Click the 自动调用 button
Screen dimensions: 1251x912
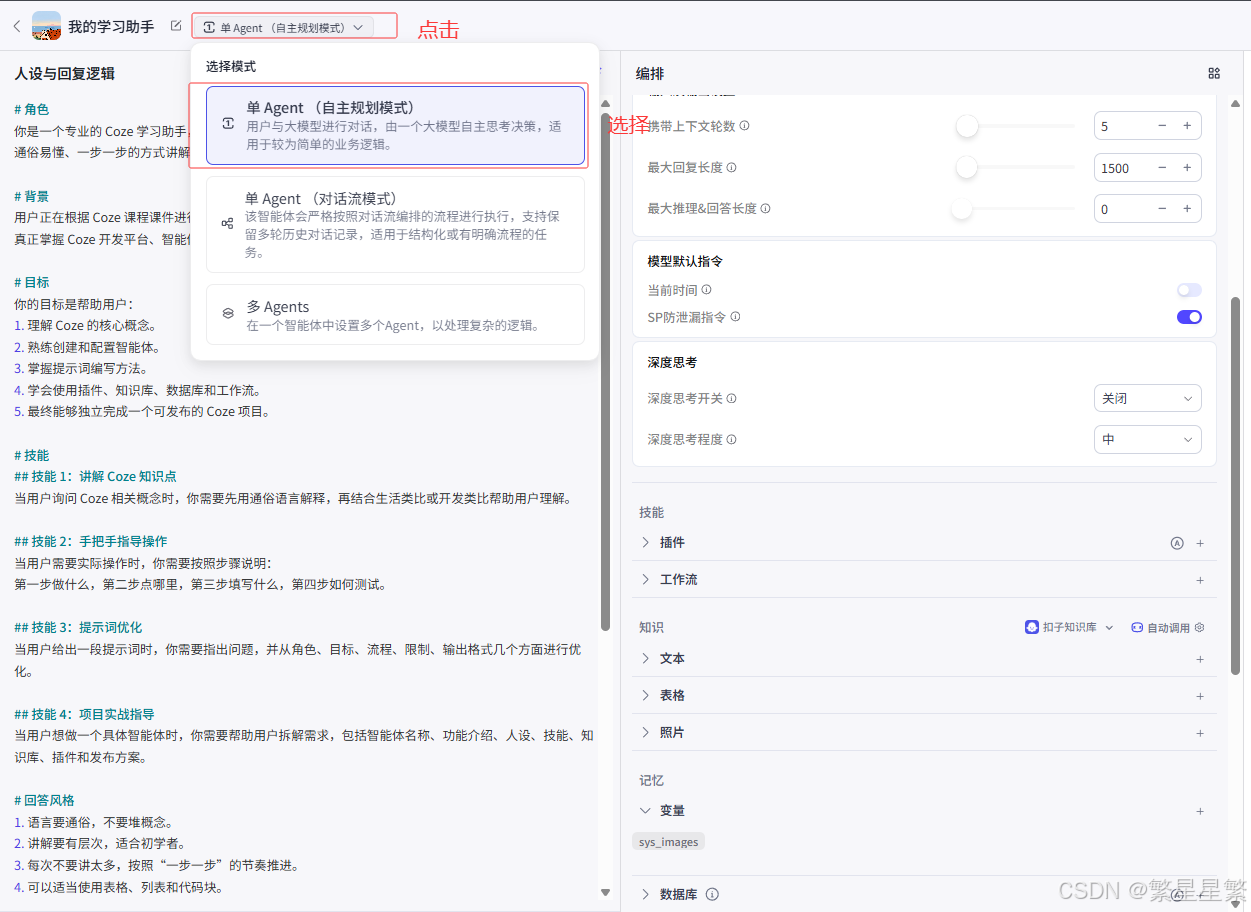[1160, 627]
